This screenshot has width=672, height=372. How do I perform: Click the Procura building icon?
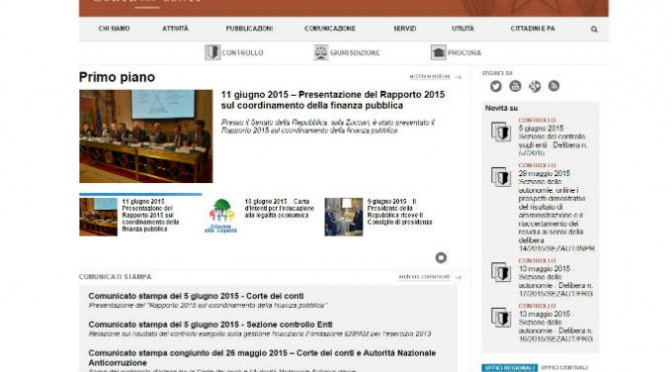pyautogui.click(x=438, y=52)
